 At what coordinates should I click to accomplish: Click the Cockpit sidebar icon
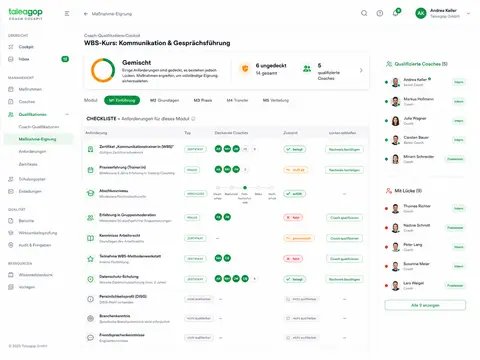click(x=11, y=47)
